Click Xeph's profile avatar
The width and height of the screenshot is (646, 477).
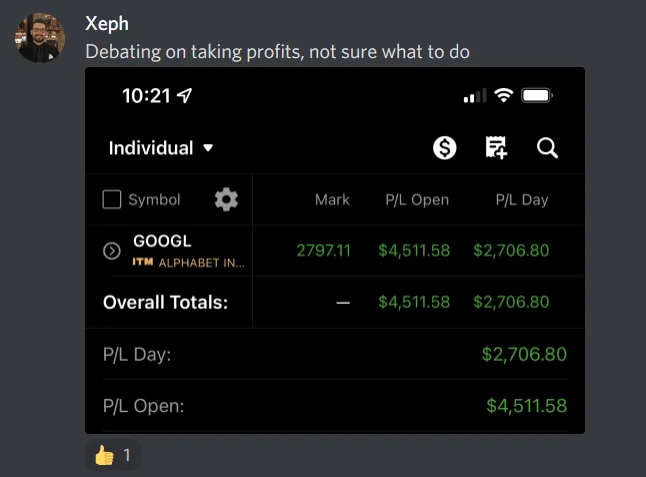click(x=41, y=38)
